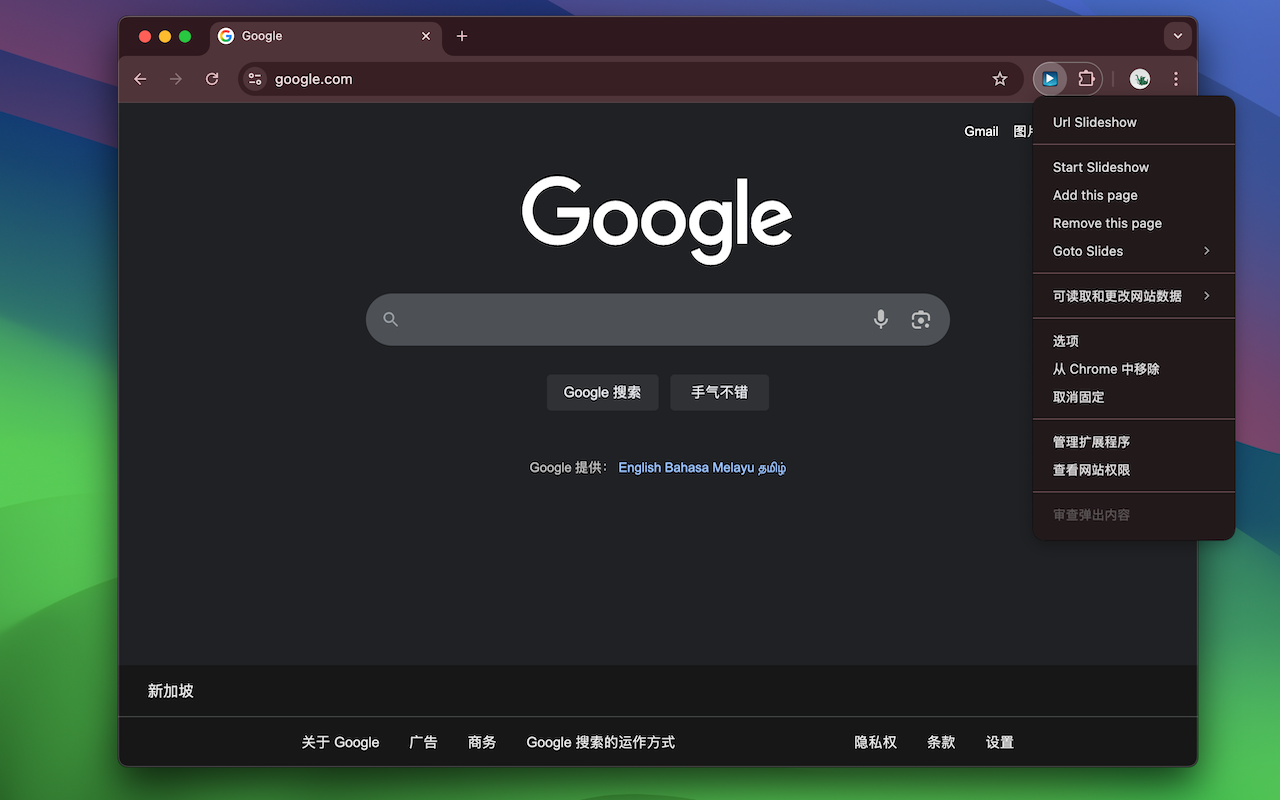Open the tab search dropdown arrow

pos(1178,36)
